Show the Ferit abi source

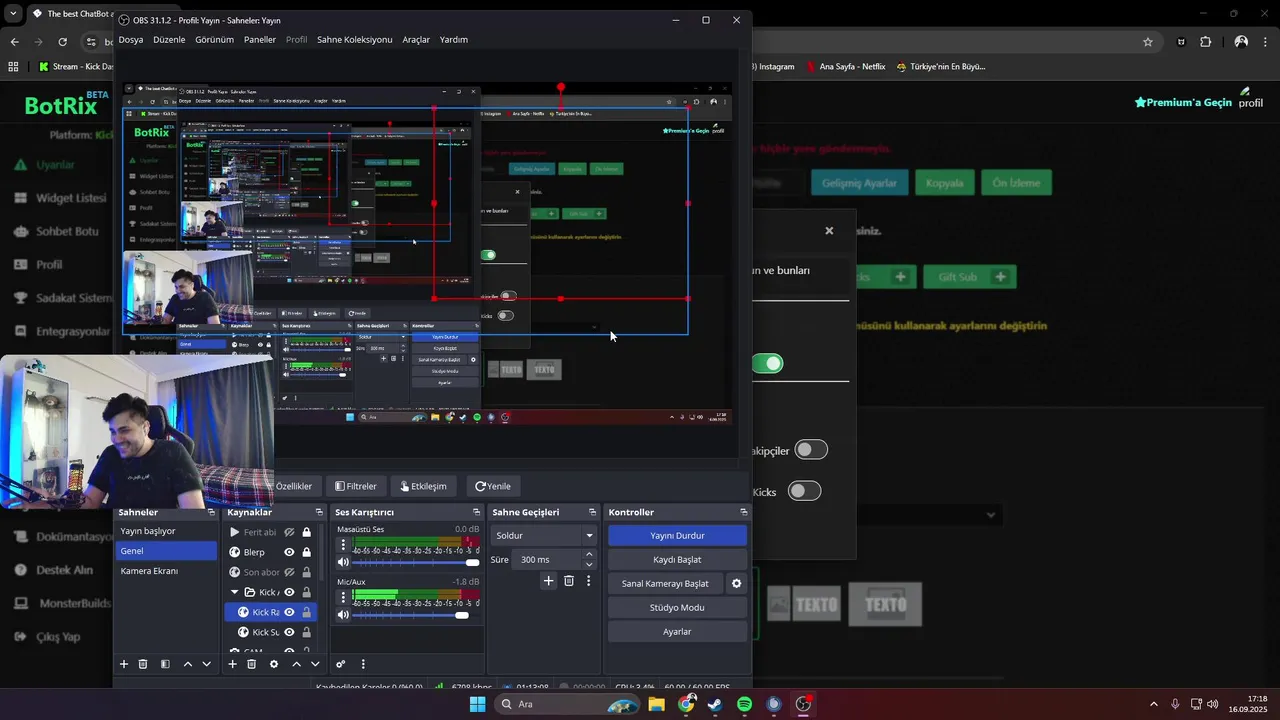click(x=289, y=532)
